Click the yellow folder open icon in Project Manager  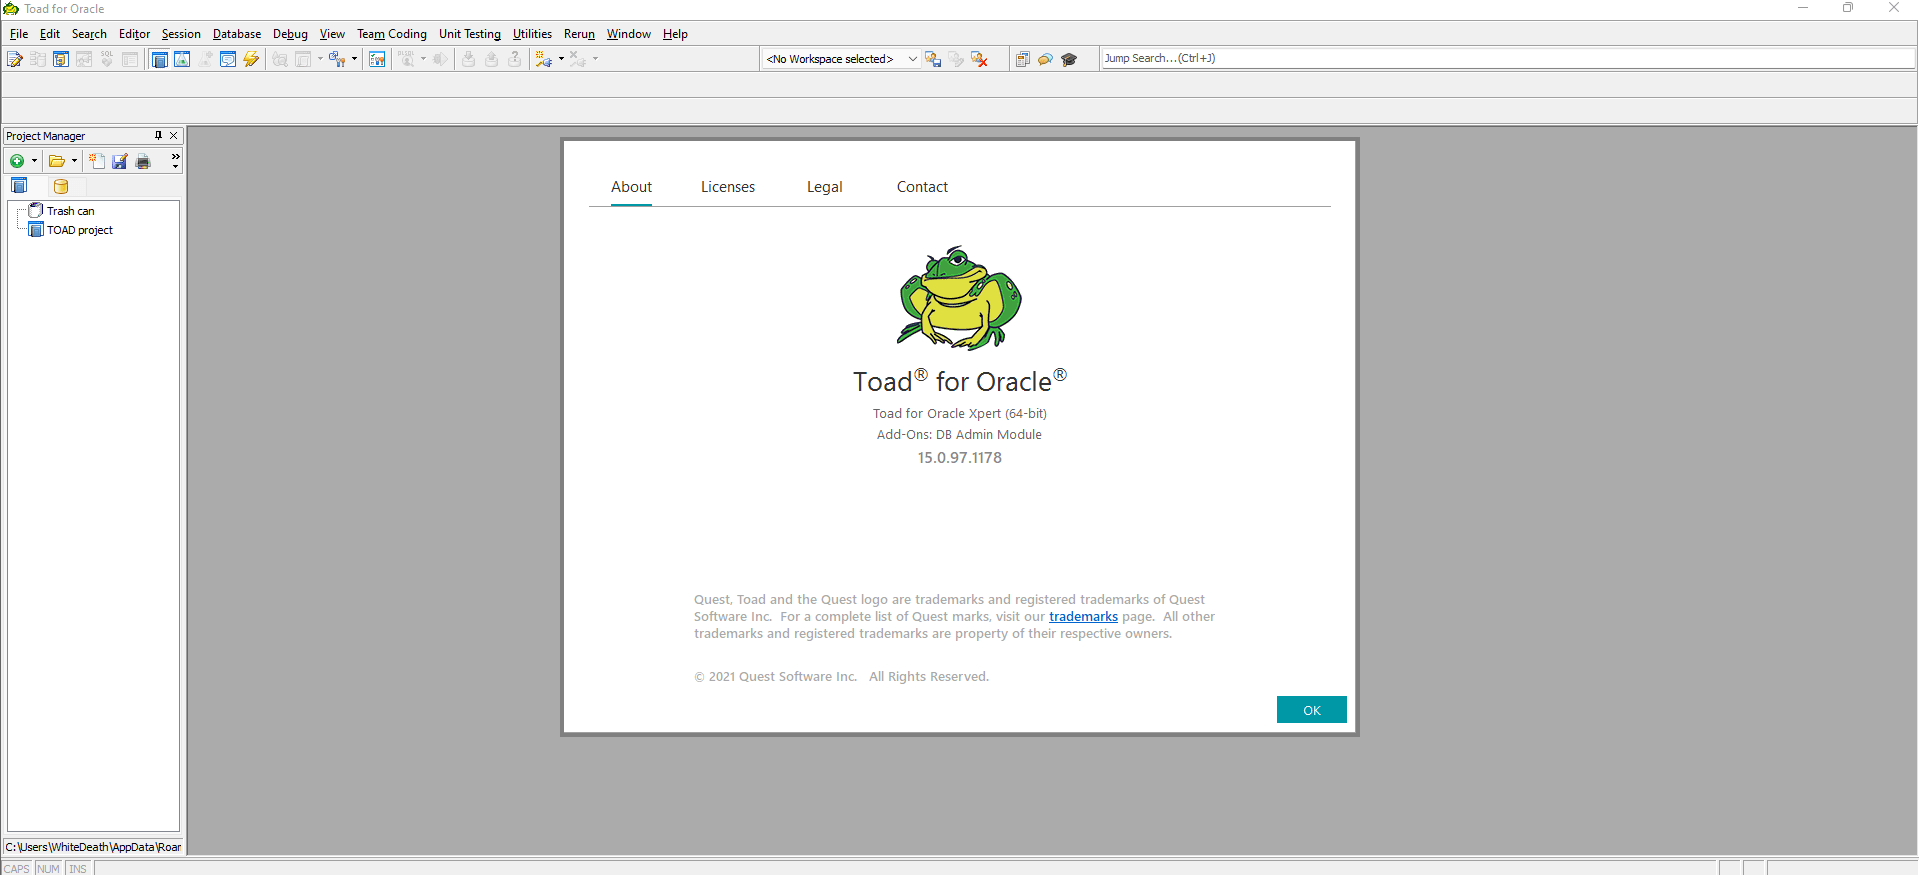57,161
